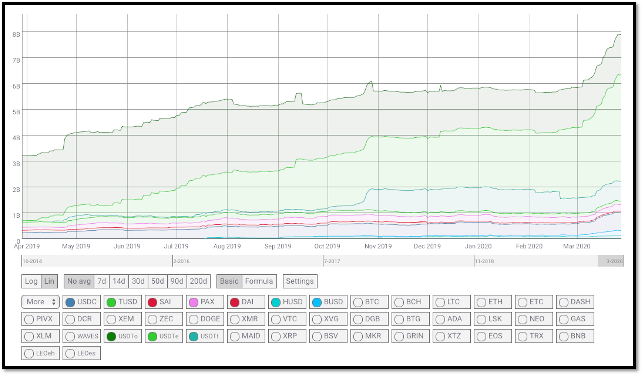Jump timeline to the 10-2014 marker

click(32, 261)
